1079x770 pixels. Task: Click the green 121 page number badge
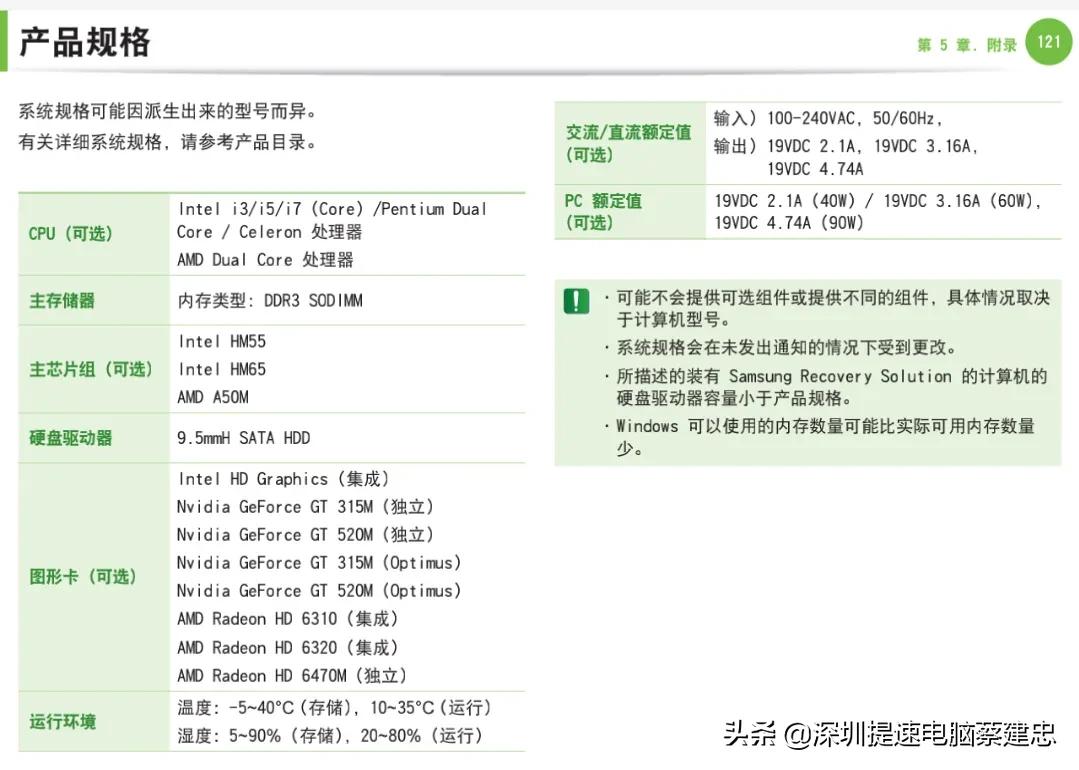[1048, 42]
